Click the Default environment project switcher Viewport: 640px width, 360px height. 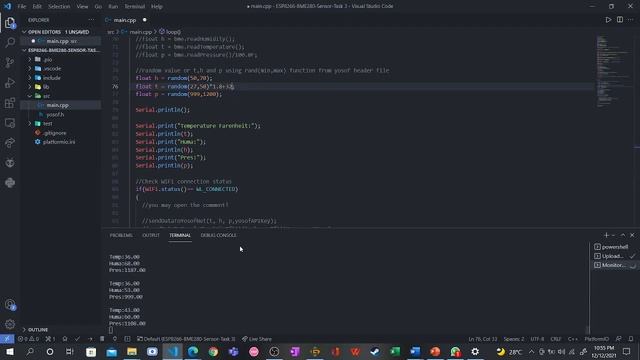click(186, 339)
